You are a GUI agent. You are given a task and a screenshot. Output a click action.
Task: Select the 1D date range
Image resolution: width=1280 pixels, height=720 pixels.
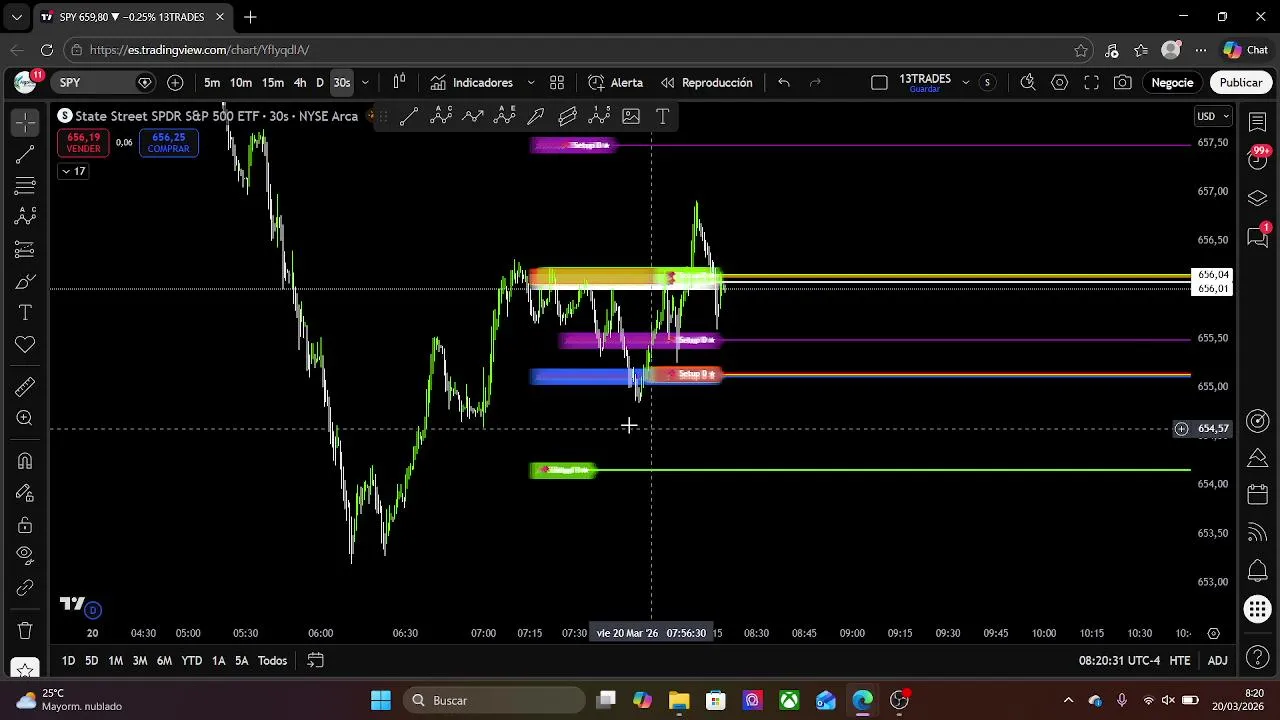pos(68,661)
